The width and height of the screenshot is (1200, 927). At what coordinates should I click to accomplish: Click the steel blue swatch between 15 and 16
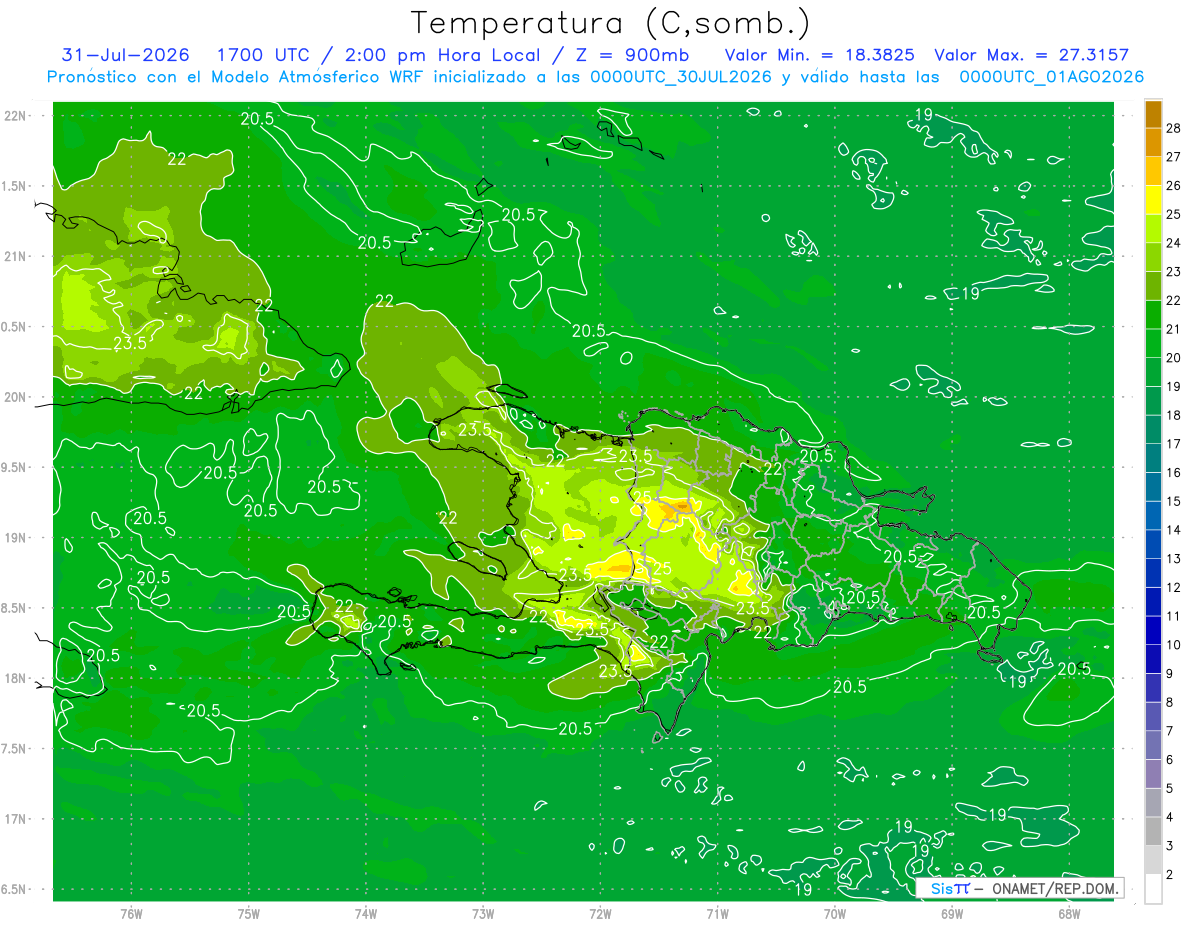[x=1153, y=487]
